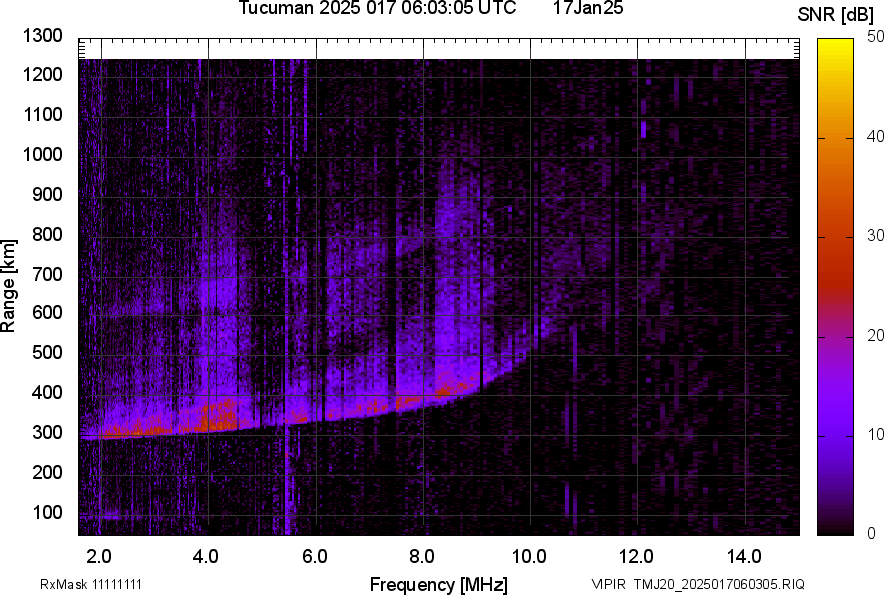
Task: Click the 8.0 frequency tick label
Action: pyautogui.click(x=422, y=556)
